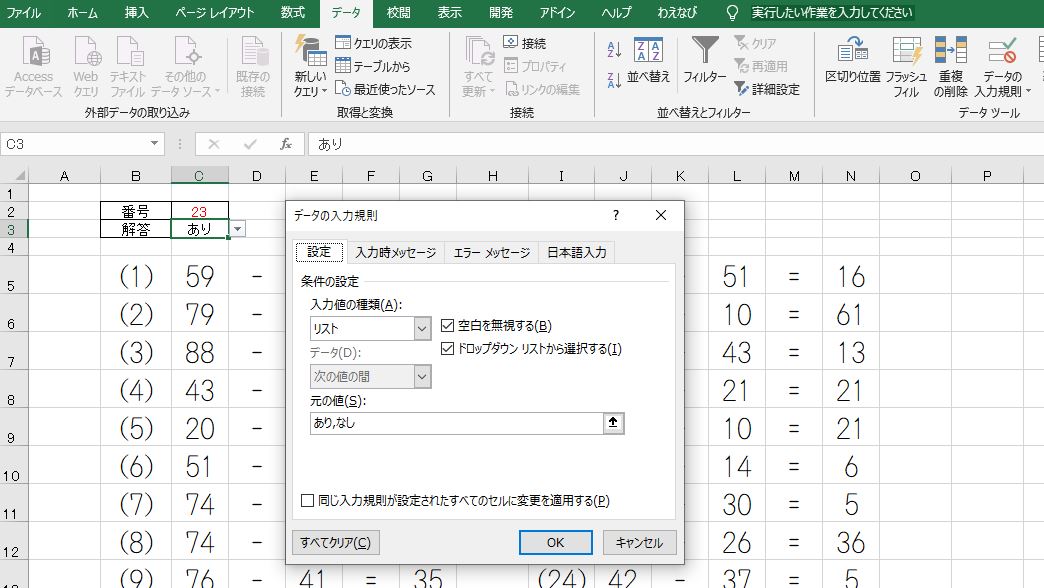This screenshot has height=588, width=1044.
Task: Click OK in the validation dialog
Action: click(x=555, y=542)
